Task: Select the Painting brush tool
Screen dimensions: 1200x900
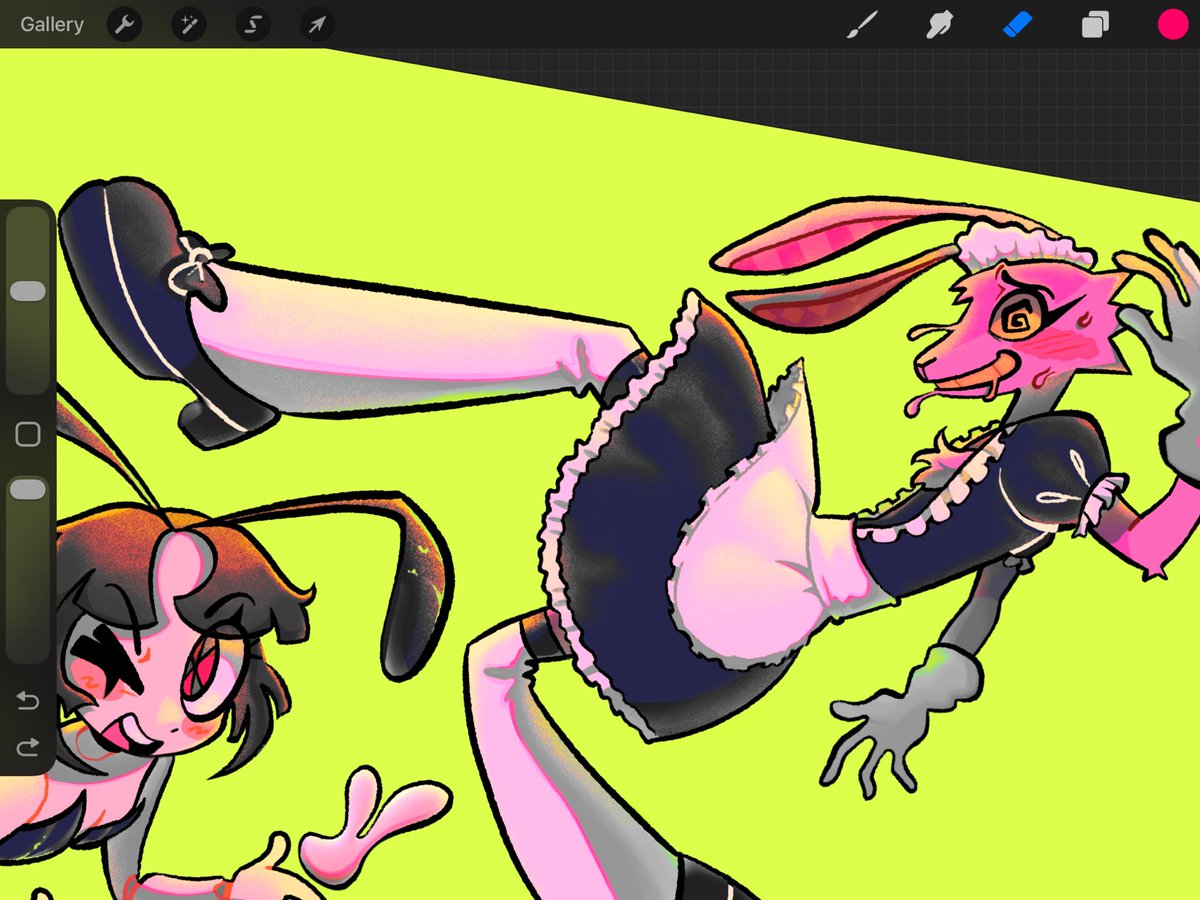Action: tap(864, 25)
